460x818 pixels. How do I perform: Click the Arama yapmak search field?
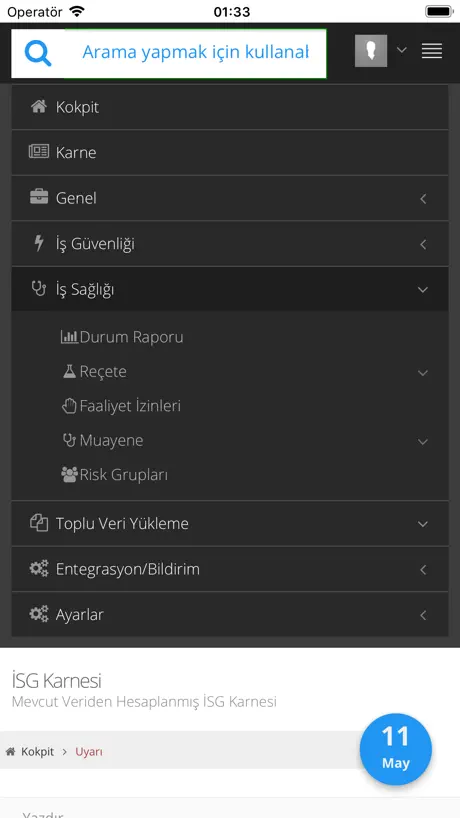196,53
